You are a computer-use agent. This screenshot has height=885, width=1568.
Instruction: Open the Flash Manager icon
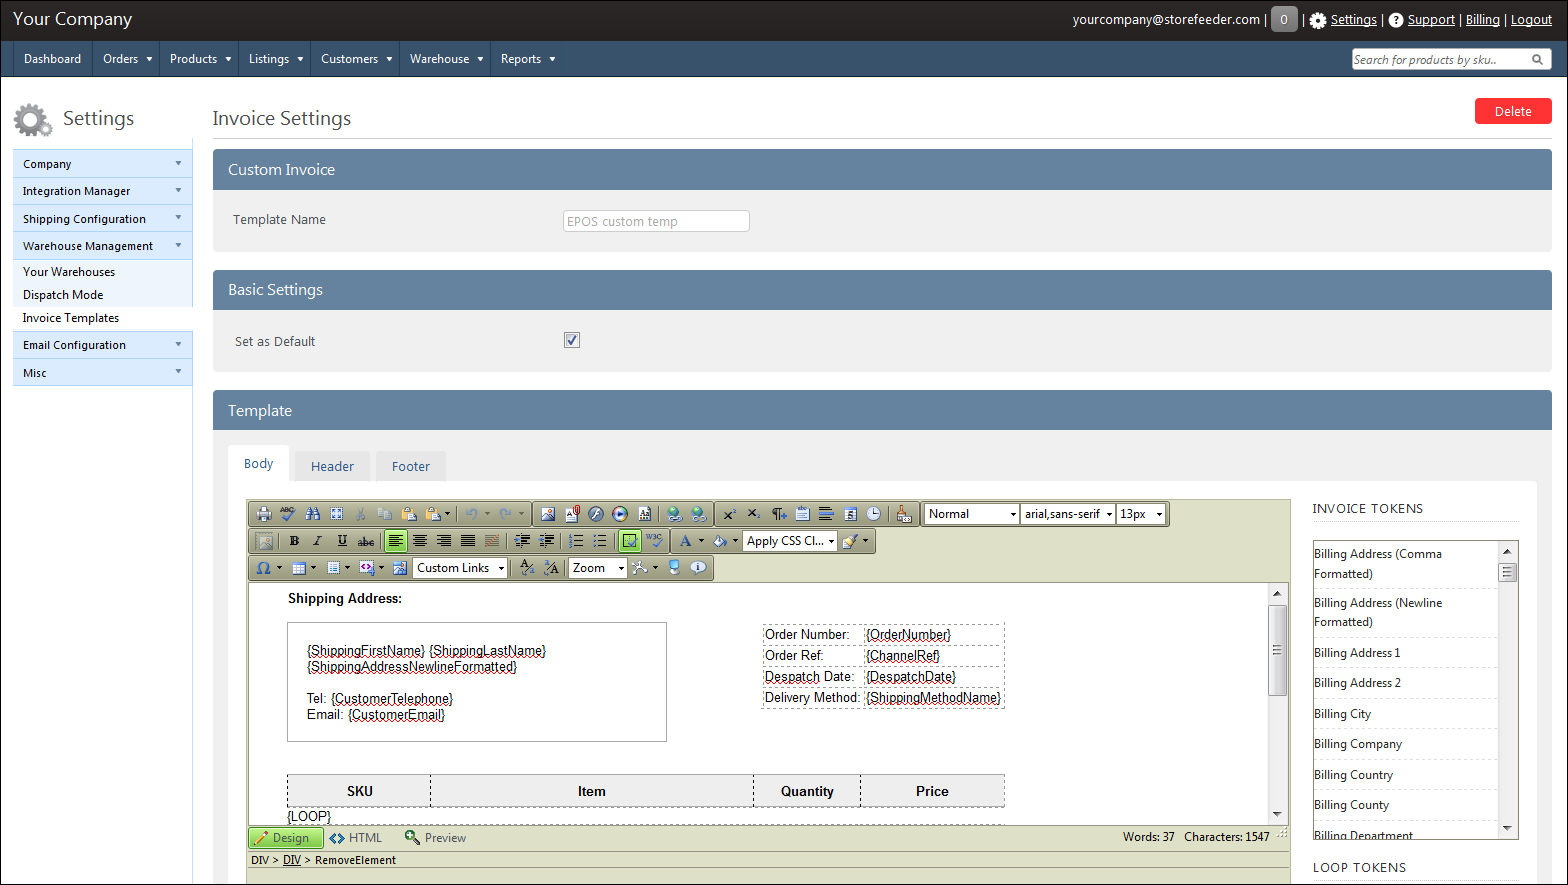(596, 514)
